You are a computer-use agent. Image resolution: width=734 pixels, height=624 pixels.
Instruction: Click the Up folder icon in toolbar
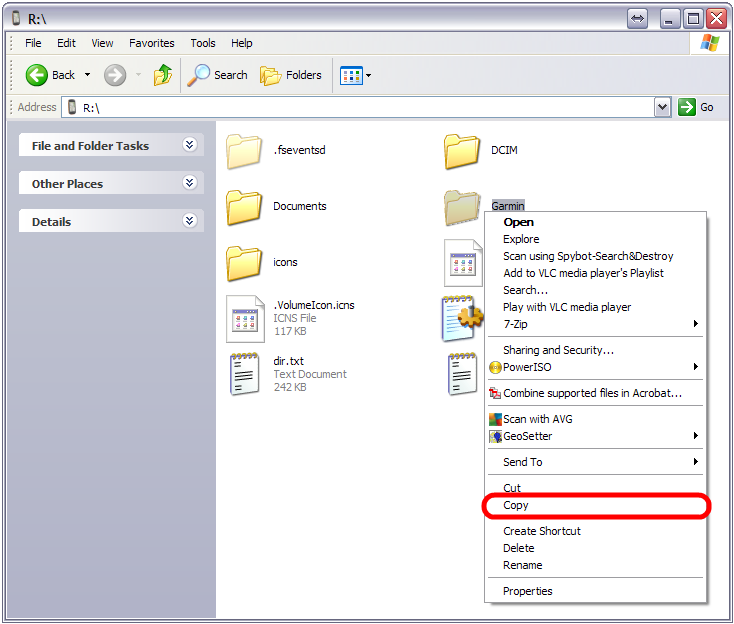tap(163, 75)
